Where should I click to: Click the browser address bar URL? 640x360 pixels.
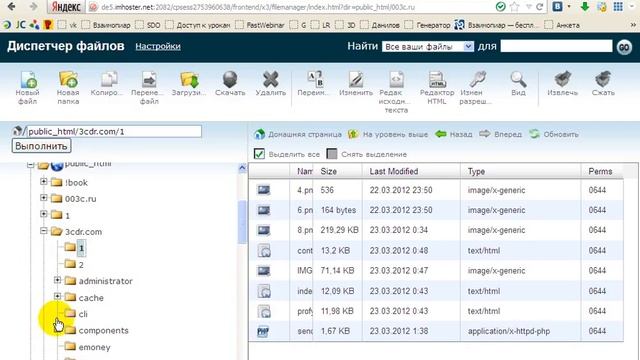258,7
